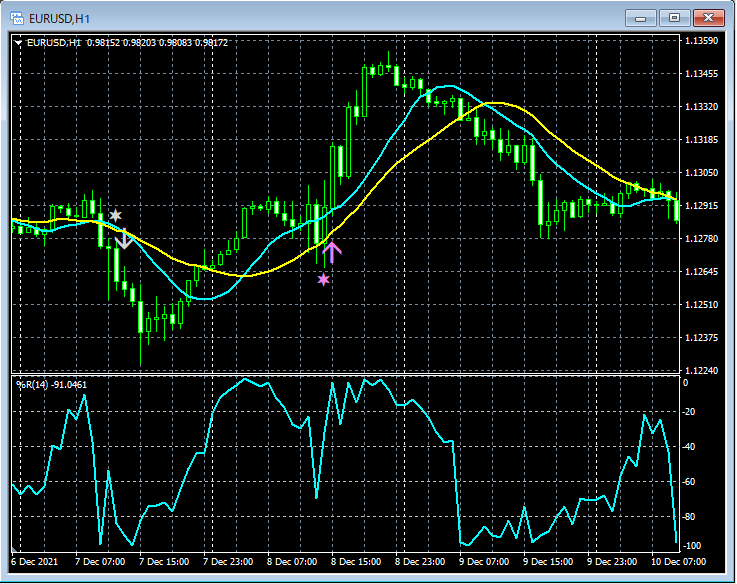Viewport: 737px width, 584px height.
Task: Click the chart shift triangle at bottom-left of indicator pane
Action: (x=15, y=549)
